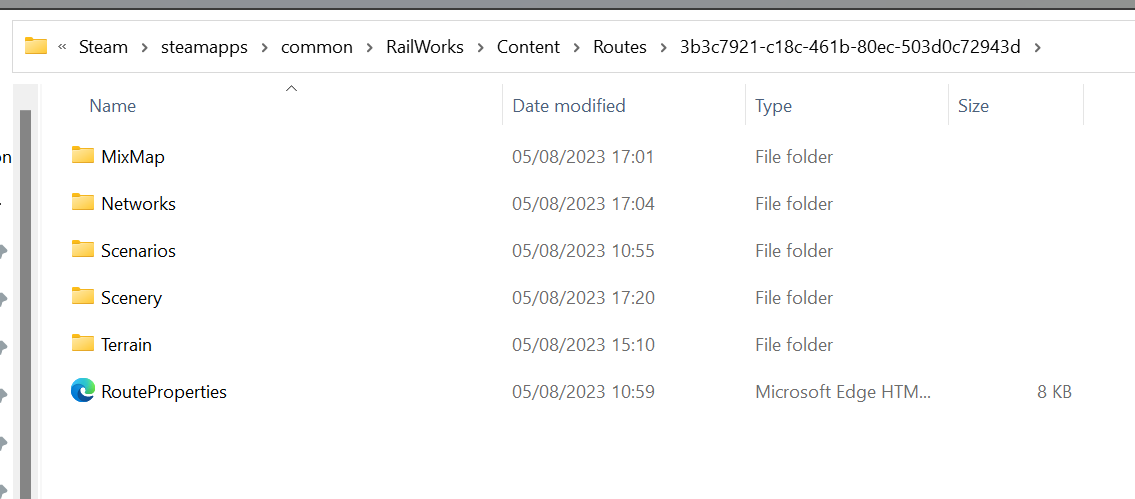
Task: Select the Networks folder icon
Action: coord(82,202)
